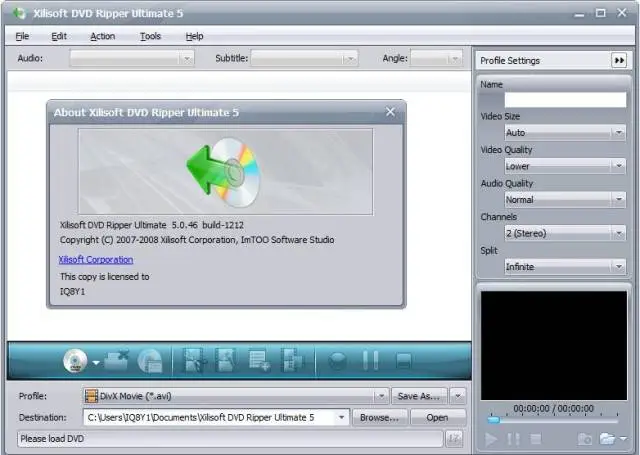Image resolution: width=640 pixels, height=455 pixels.
Task: Click the round Rip start button
Action: click(x=338, y=361)
